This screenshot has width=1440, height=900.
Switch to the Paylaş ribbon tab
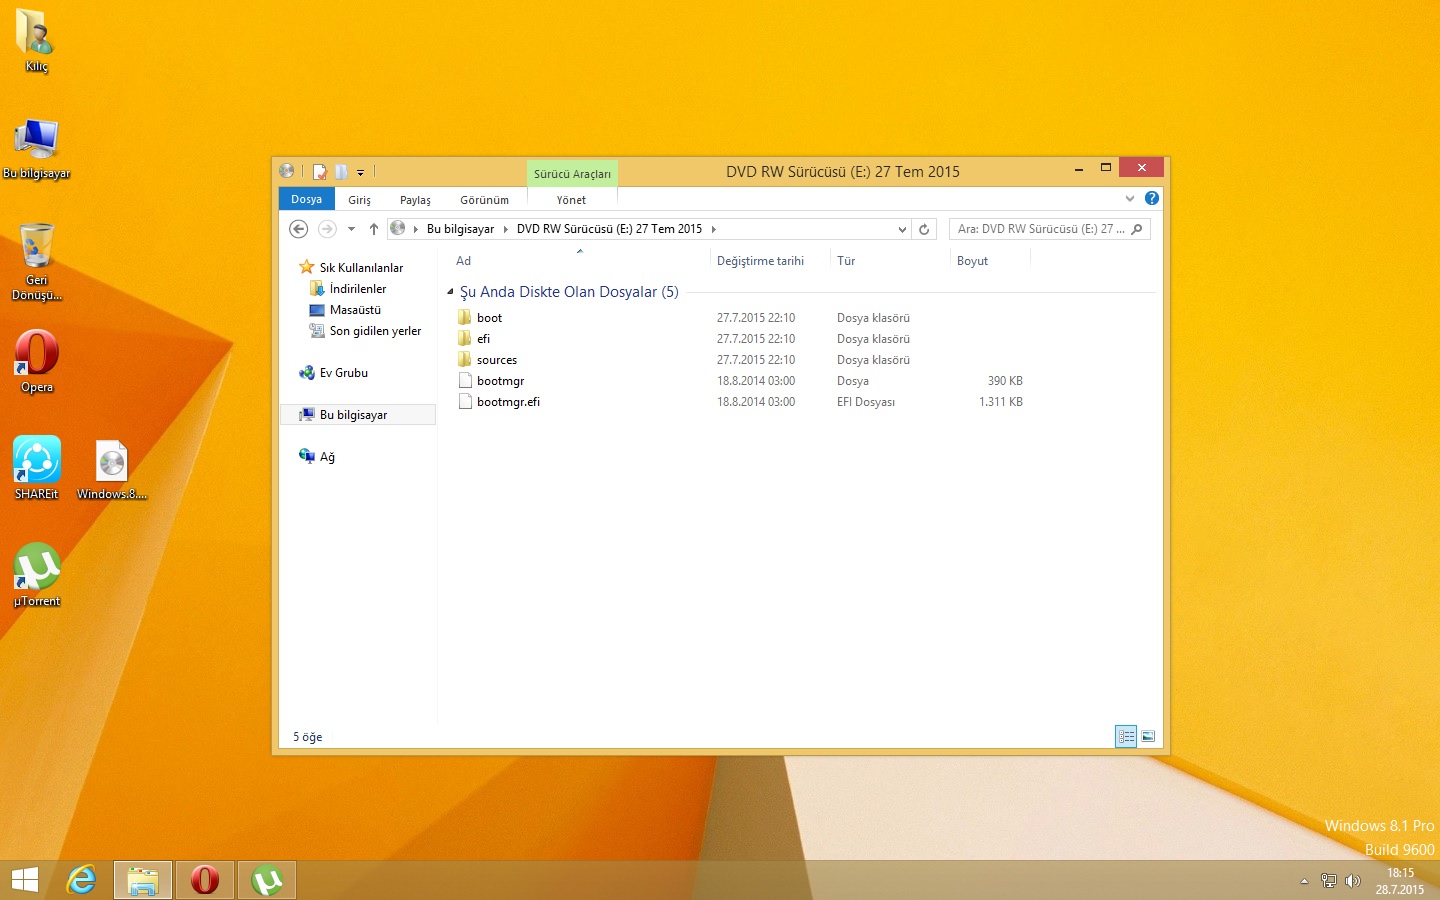(x=415, y=200)
